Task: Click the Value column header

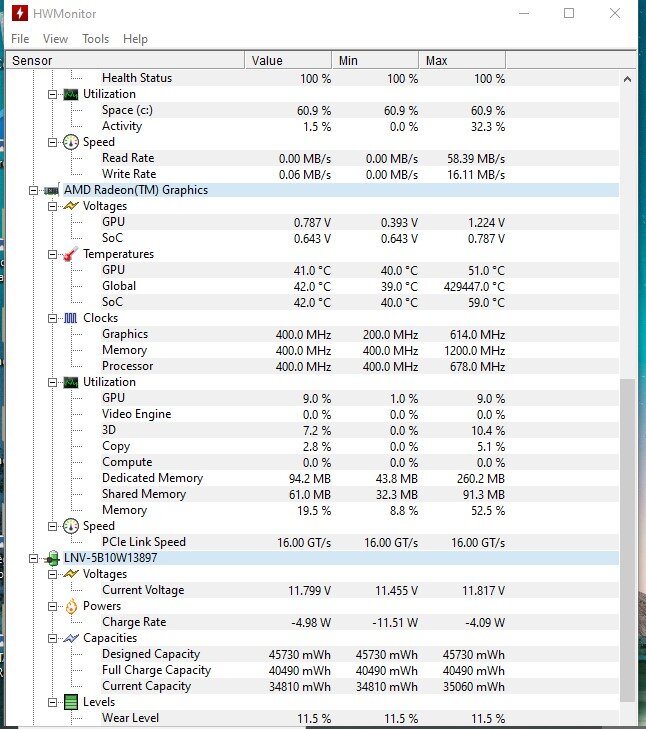Action: [x=288, y=60]
